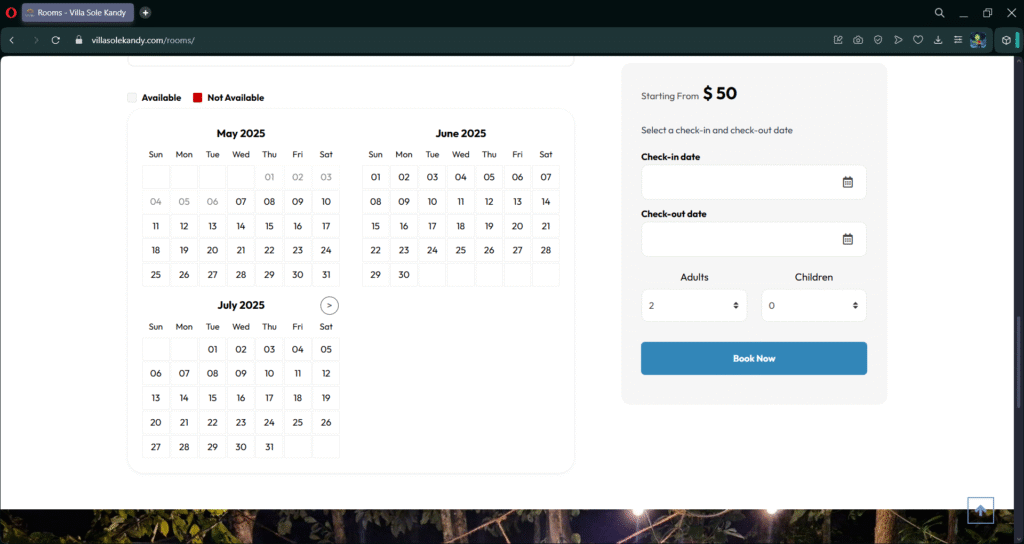The height and width of the screenshot is (544, 1024).
Task: Reload the page with refresh icon
Action: [56, 40]
